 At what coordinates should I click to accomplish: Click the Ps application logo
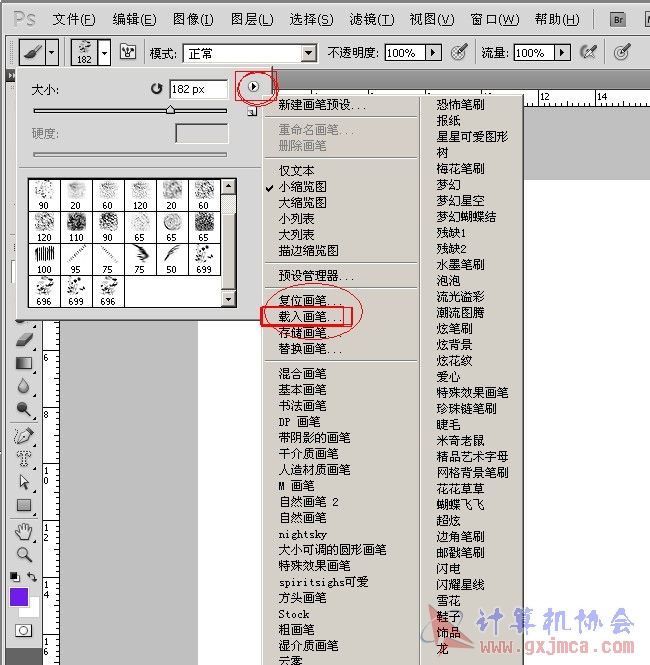[x=25, y=19]
